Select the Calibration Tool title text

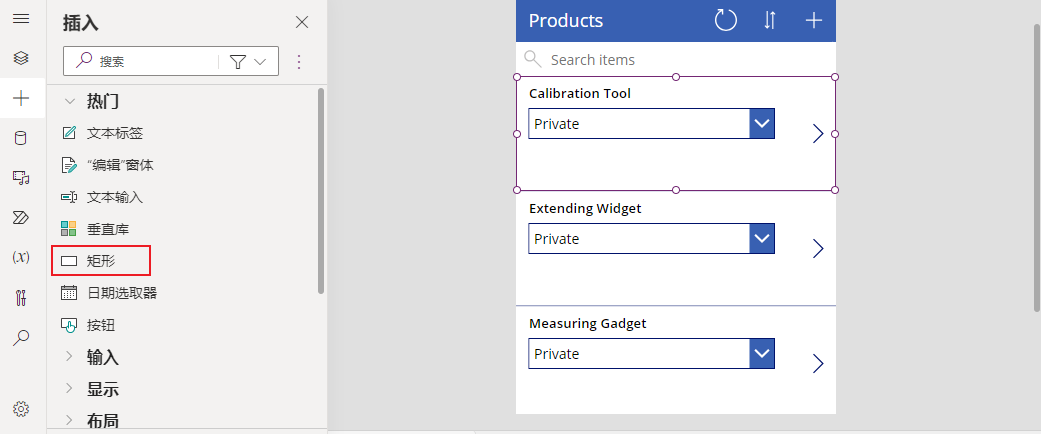click(x=580, y=94)
